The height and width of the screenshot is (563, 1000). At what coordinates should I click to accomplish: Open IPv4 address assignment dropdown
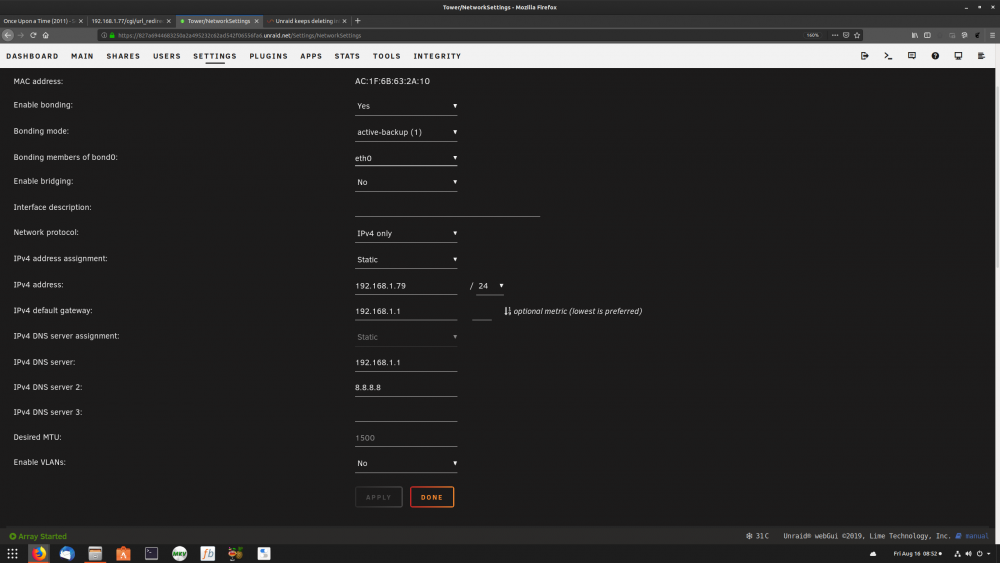[406, 260]
